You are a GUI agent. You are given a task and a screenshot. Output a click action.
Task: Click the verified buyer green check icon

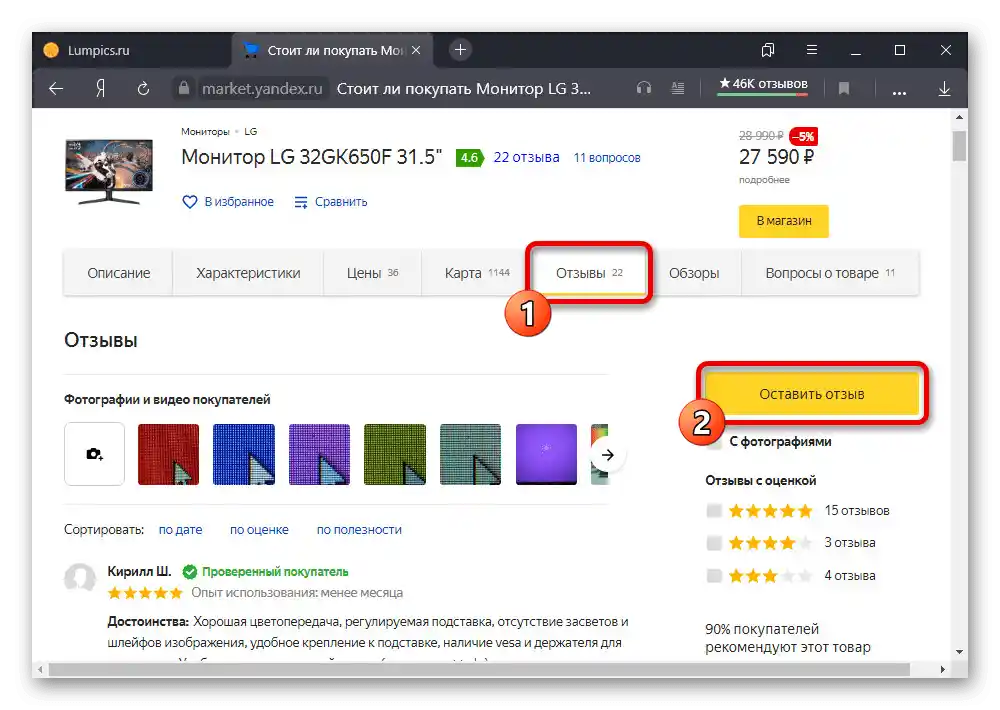189,572
